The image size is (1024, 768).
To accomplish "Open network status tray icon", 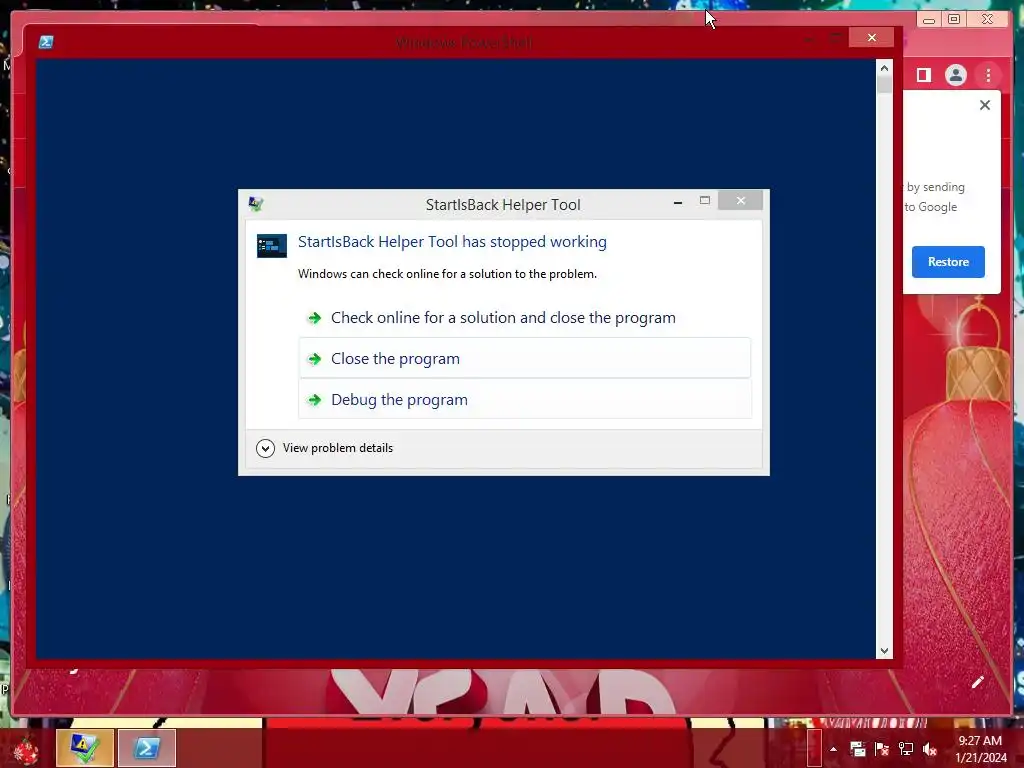I will click(x=906, y=749).
